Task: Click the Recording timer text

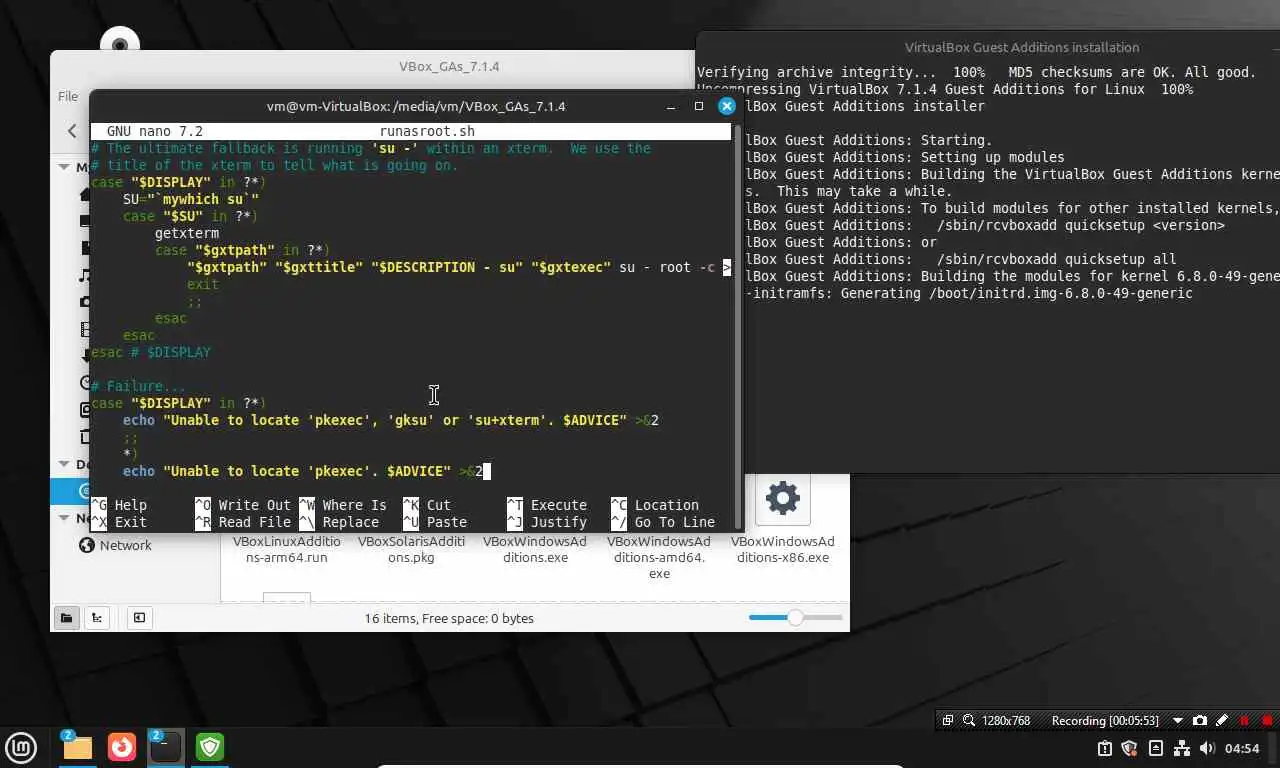Action: click(1105, 720)
